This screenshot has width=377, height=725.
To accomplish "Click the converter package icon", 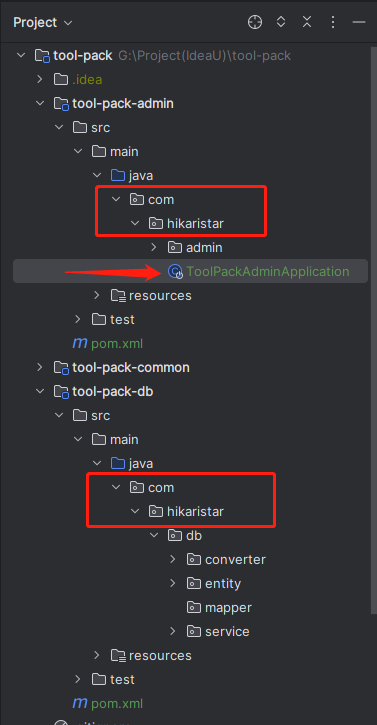I will tap(194, 559).
